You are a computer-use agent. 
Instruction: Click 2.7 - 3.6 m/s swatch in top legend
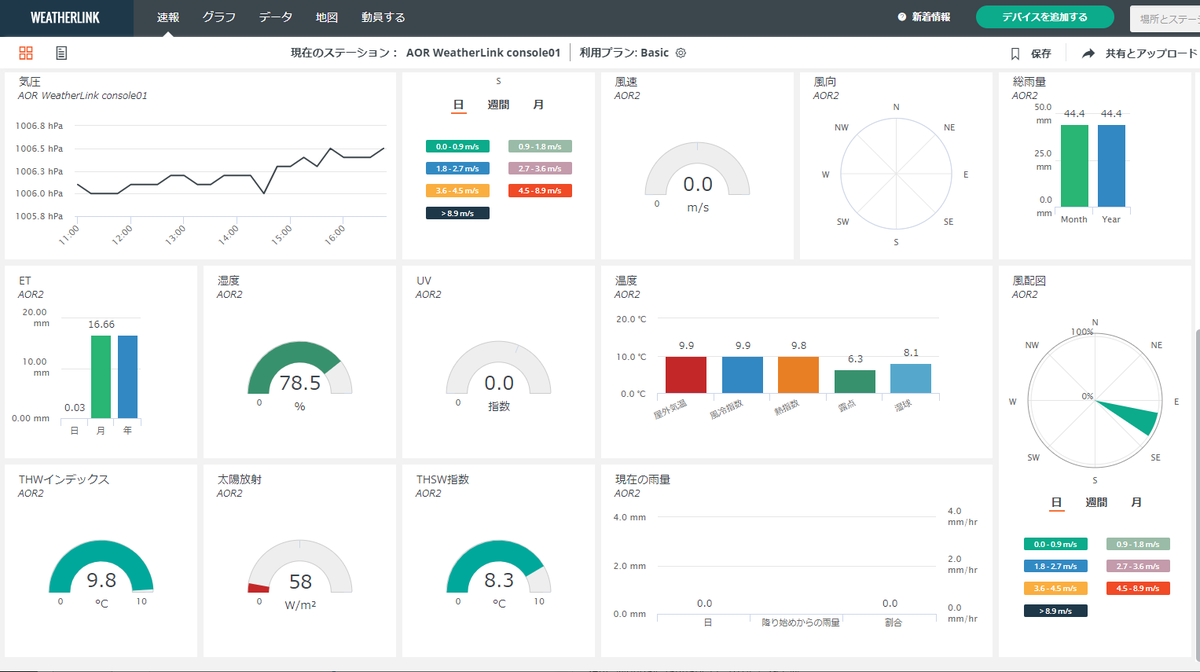click(x=540, y=168)
